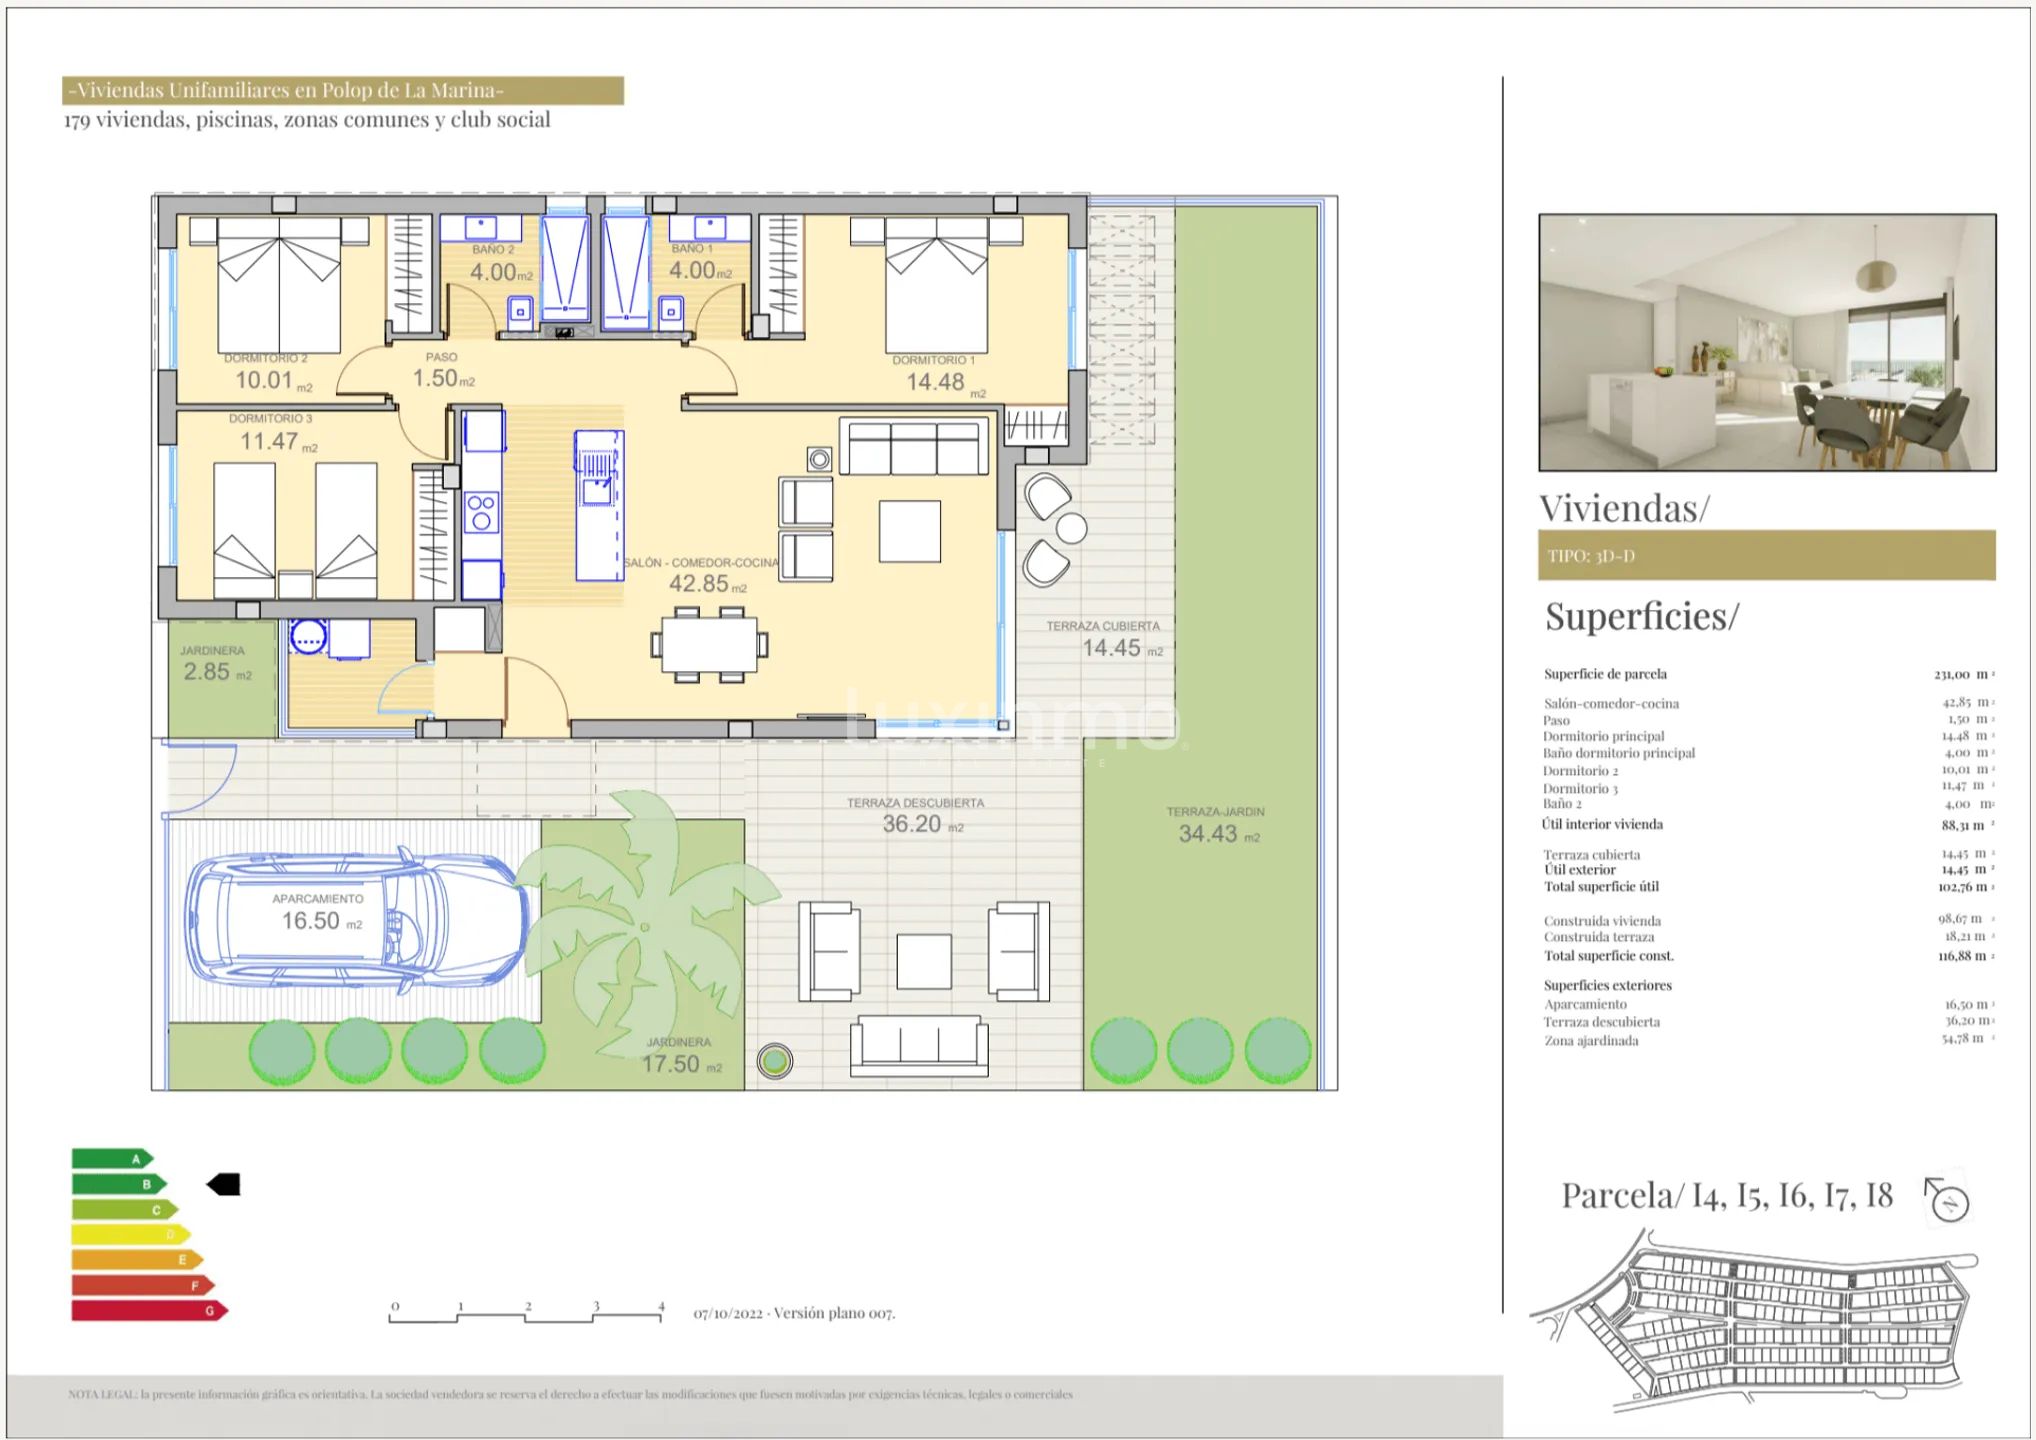The height and width of the screenshot is (1440, 2036).
Task: Click the round table on covered terrace
Action: click(x=1071, y=528)
